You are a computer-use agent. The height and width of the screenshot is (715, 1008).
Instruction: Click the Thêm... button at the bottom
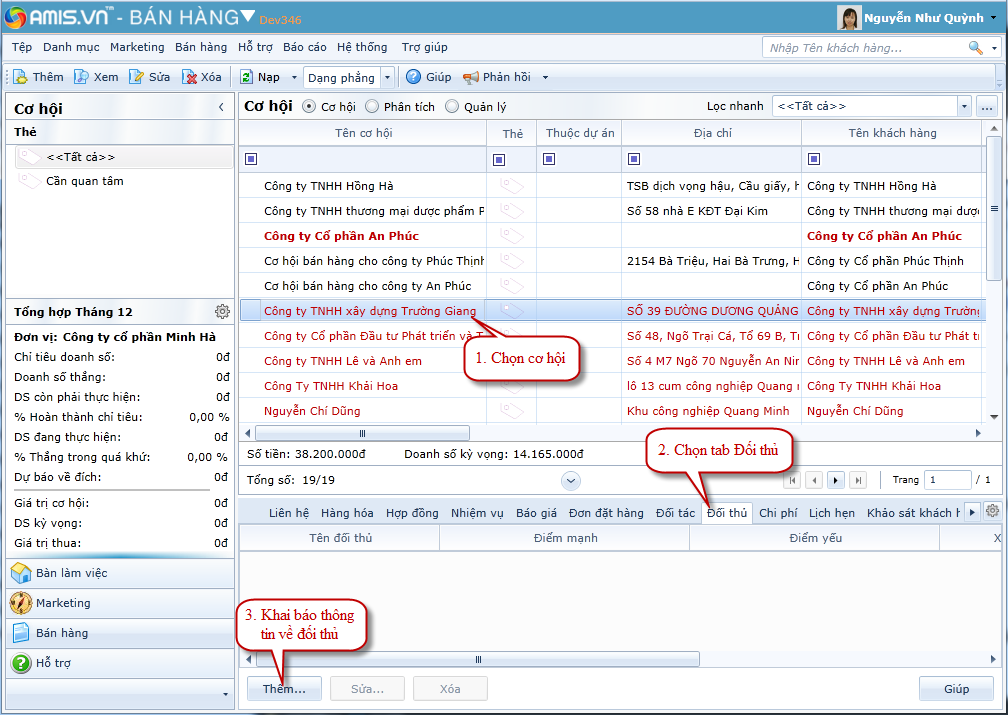point(284,689)
